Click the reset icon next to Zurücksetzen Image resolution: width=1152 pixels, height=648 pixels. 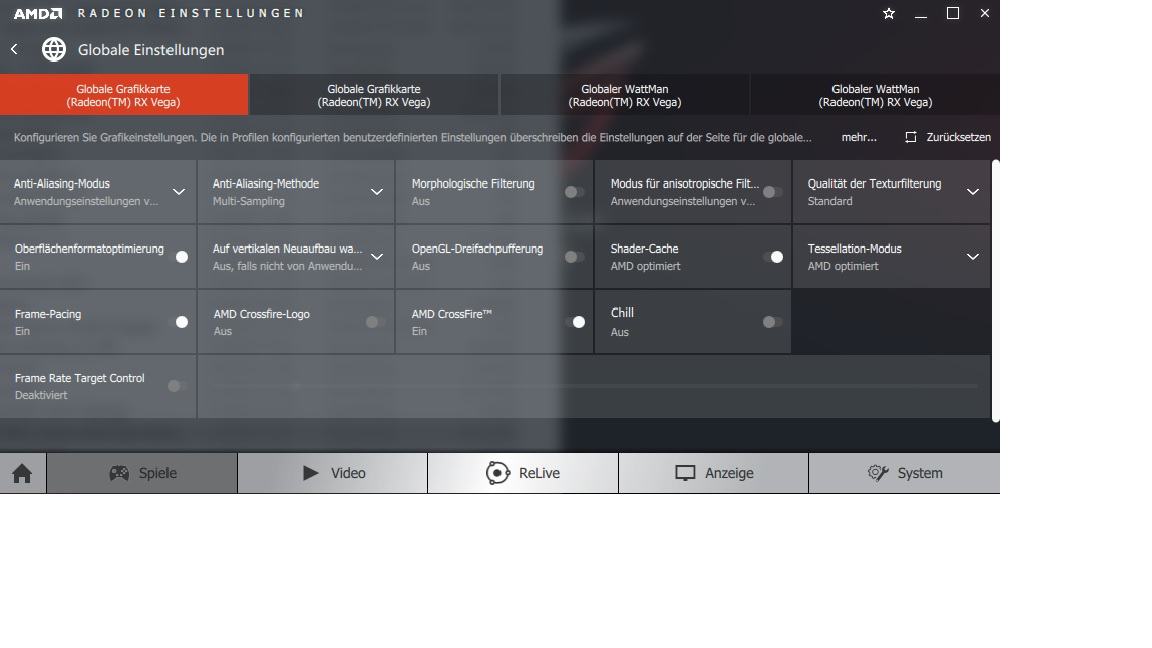[910, 137]
